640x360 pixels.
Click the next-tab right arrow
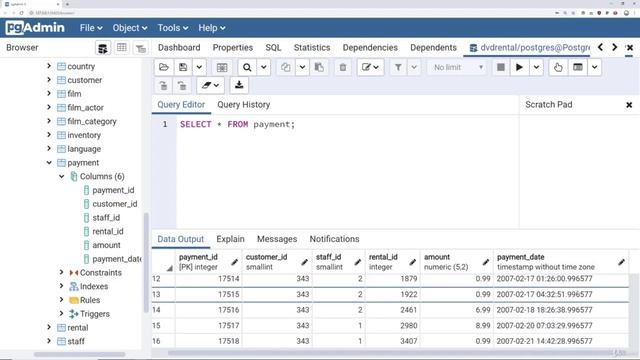pyautogui.click(x=614, y=47)
